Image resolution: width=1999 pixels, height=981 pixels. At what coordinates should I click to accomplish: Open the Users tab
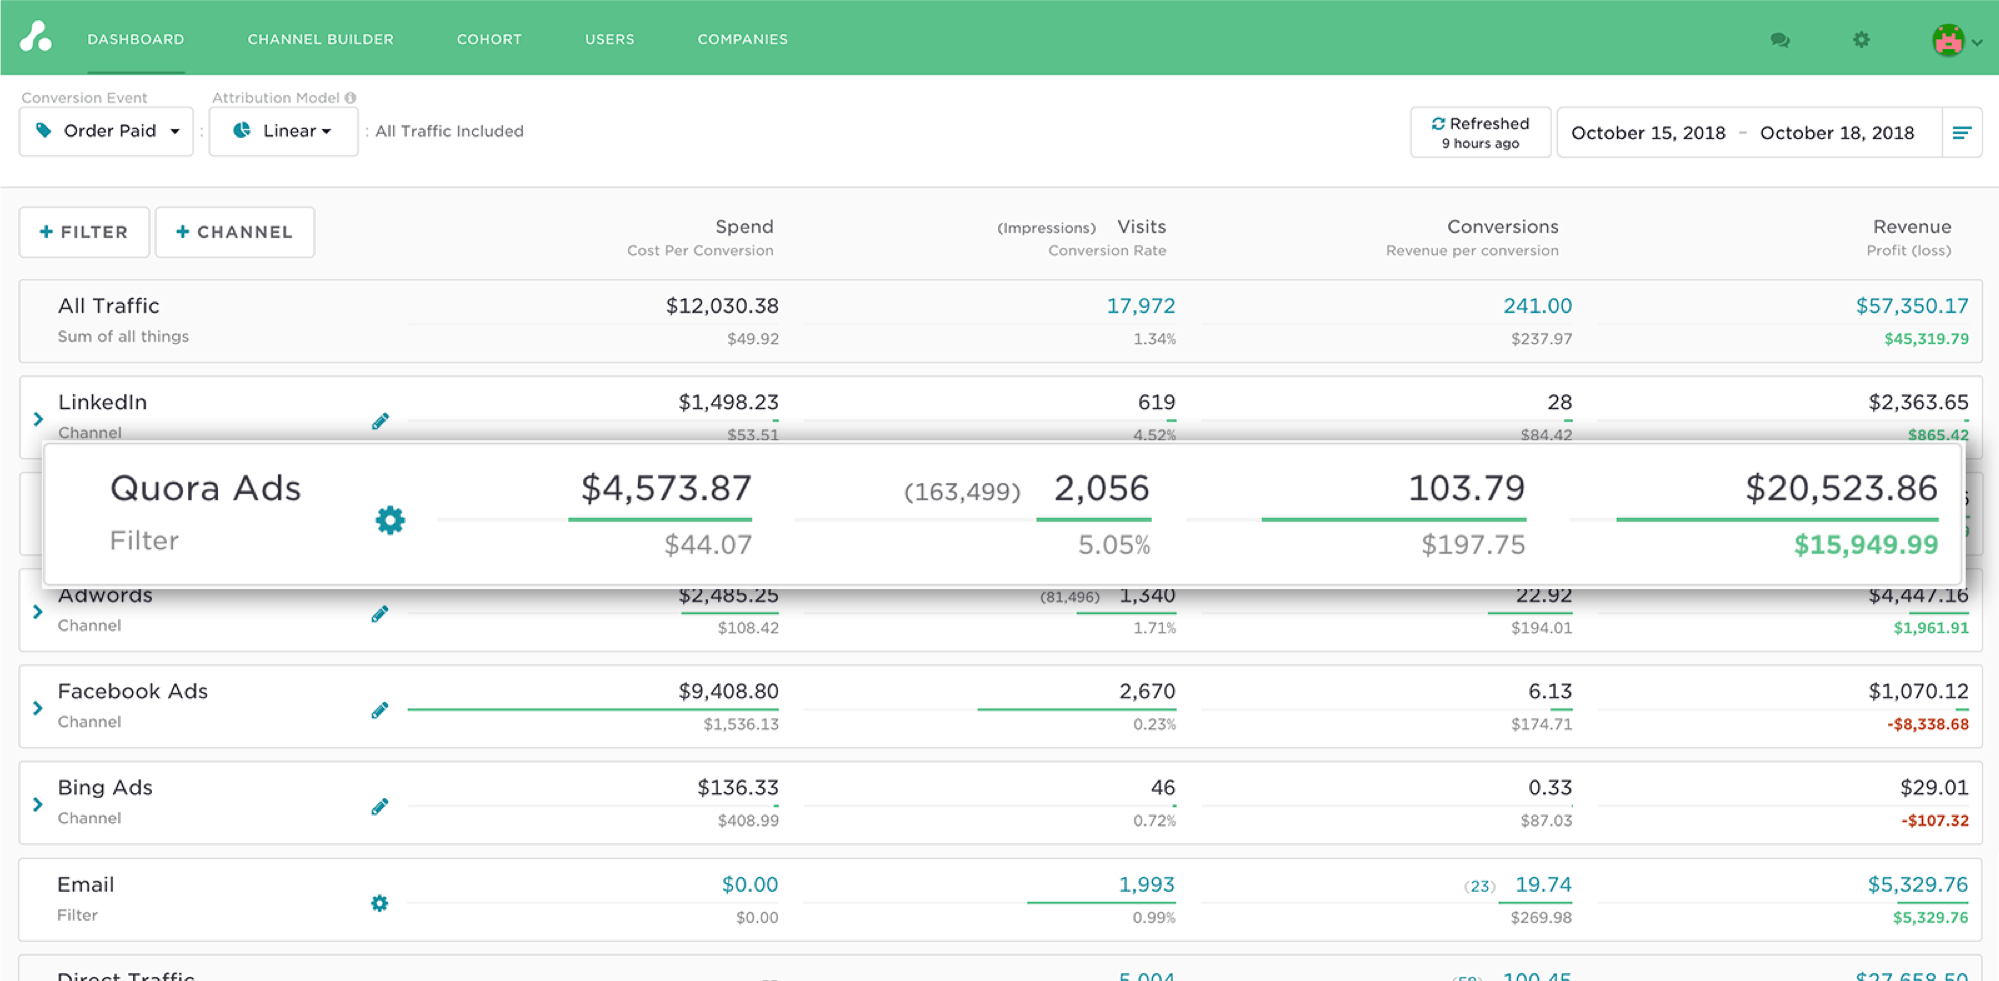click(x=610, y=39)
